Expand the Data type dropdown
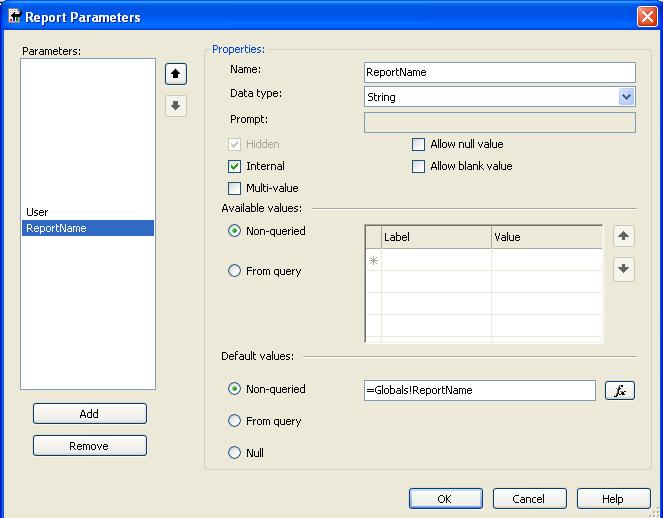 [x=626, y=97]
